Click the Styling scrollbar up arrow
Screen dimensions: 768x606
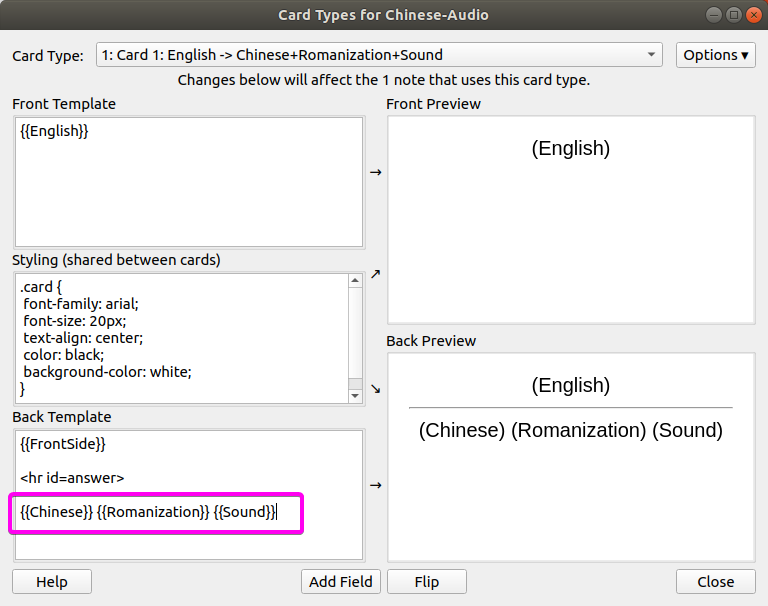[x=355, y=281]
